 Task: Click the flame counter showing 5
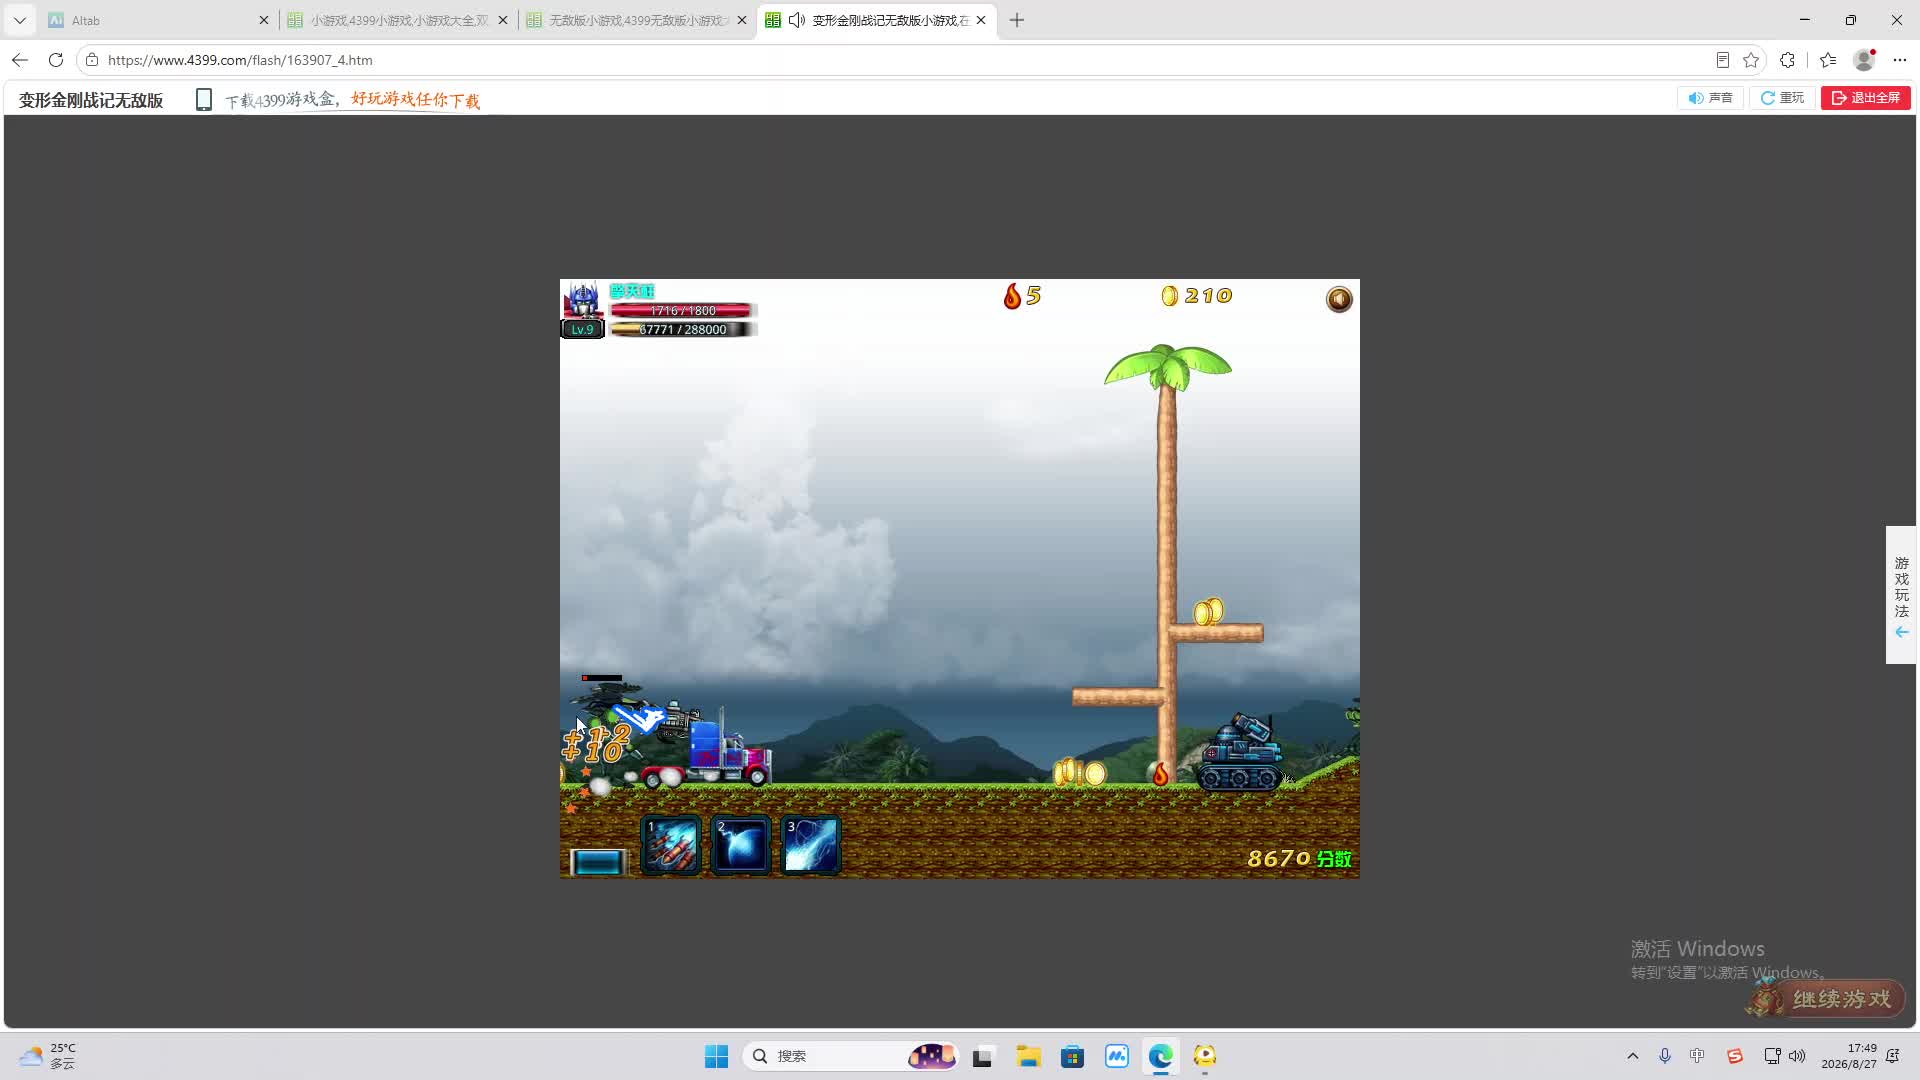point(1022,296)
